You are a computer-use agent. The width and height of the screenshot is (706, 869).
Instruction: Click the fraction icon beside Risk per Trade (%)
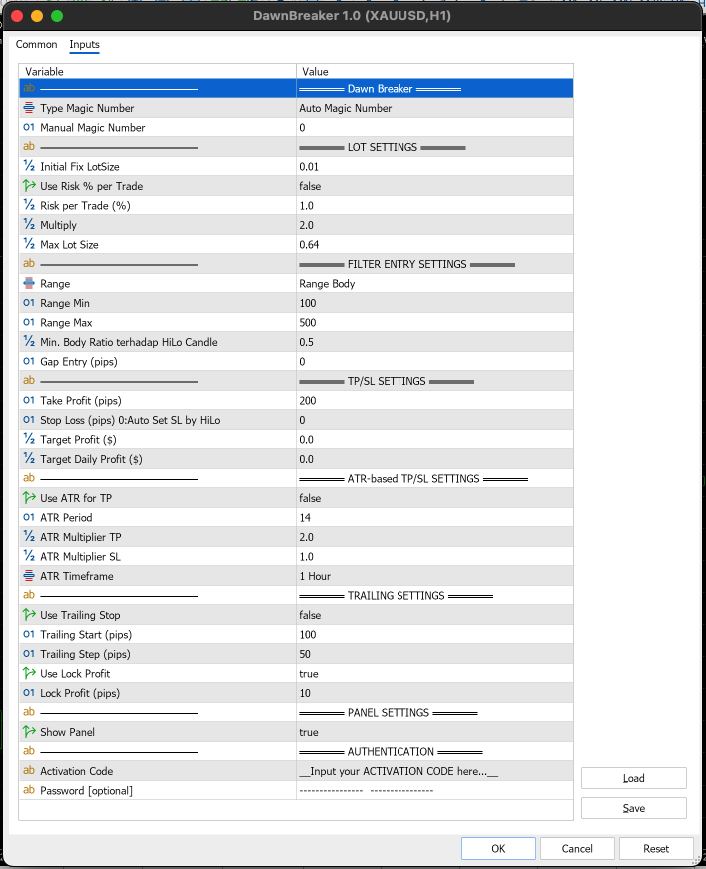coord(29,205)
